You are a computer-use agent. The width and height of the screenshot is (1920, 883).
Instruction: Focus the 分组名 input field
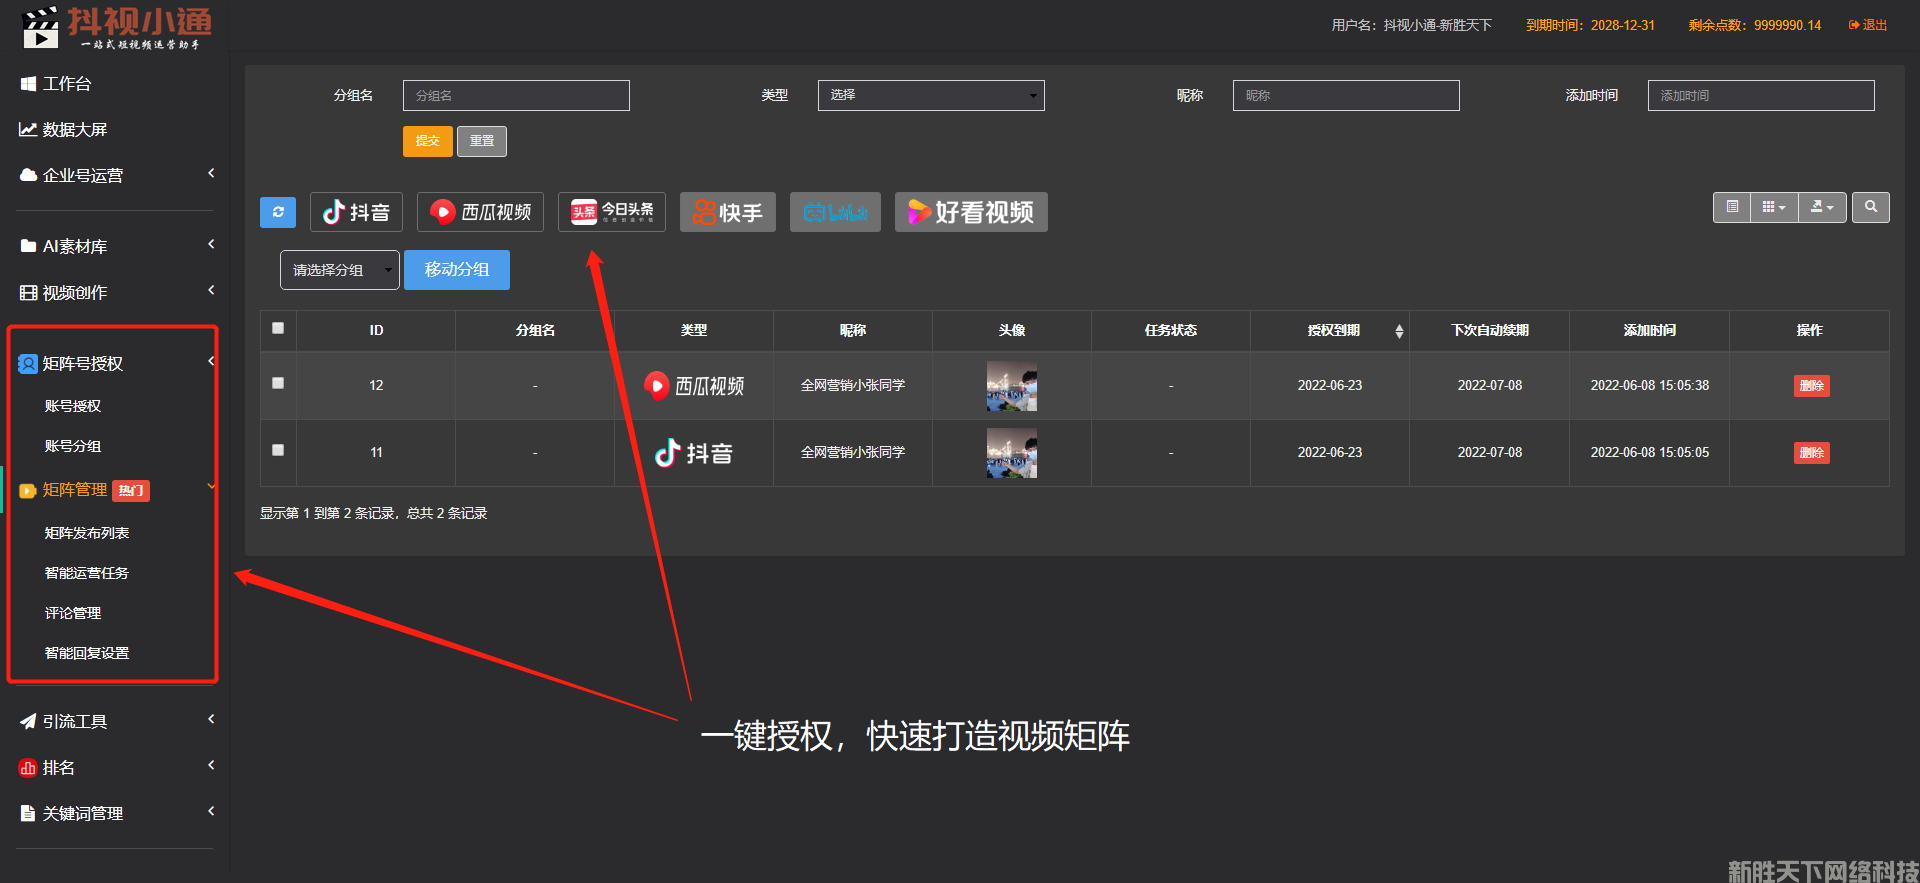click(x=516, y=95)
